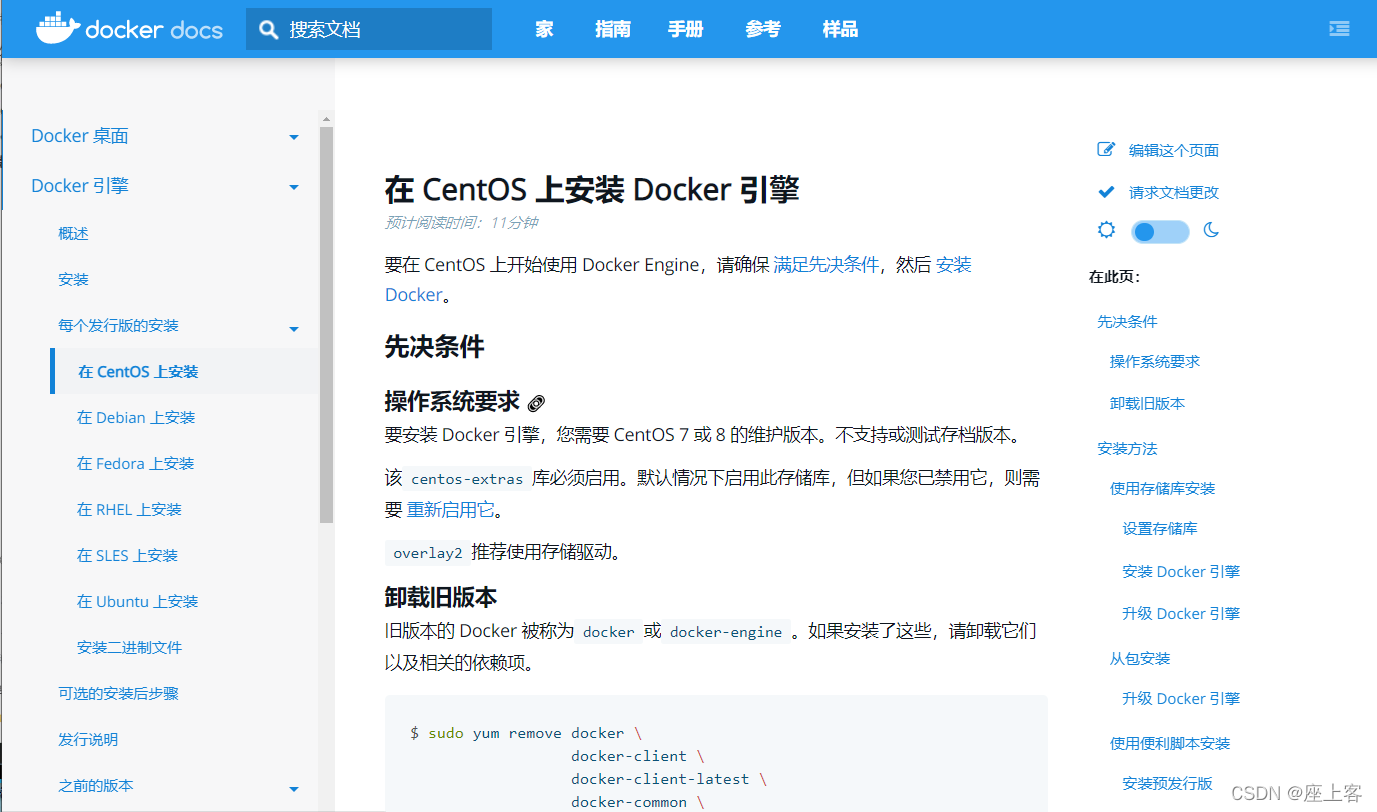Click the moon dark-mode icon
The width and height of the screenshot is (1377, 812).
[1211, 230]
